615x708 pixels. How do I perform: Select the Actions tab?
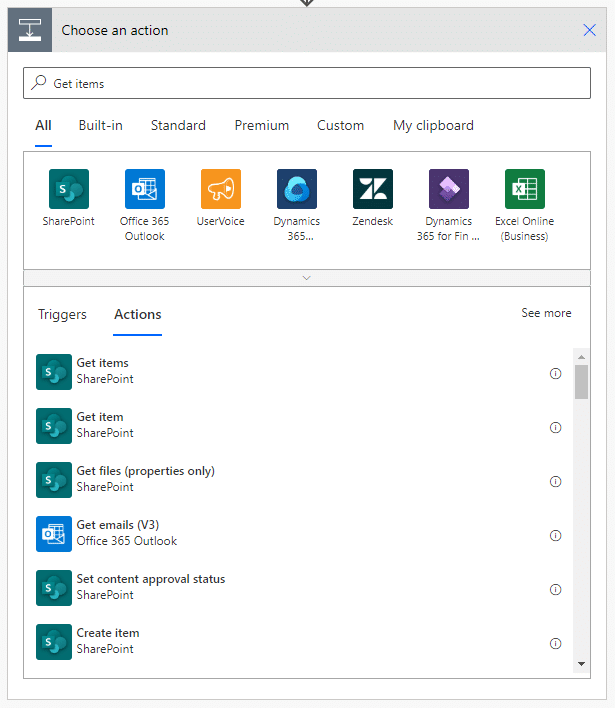point(138,314)
